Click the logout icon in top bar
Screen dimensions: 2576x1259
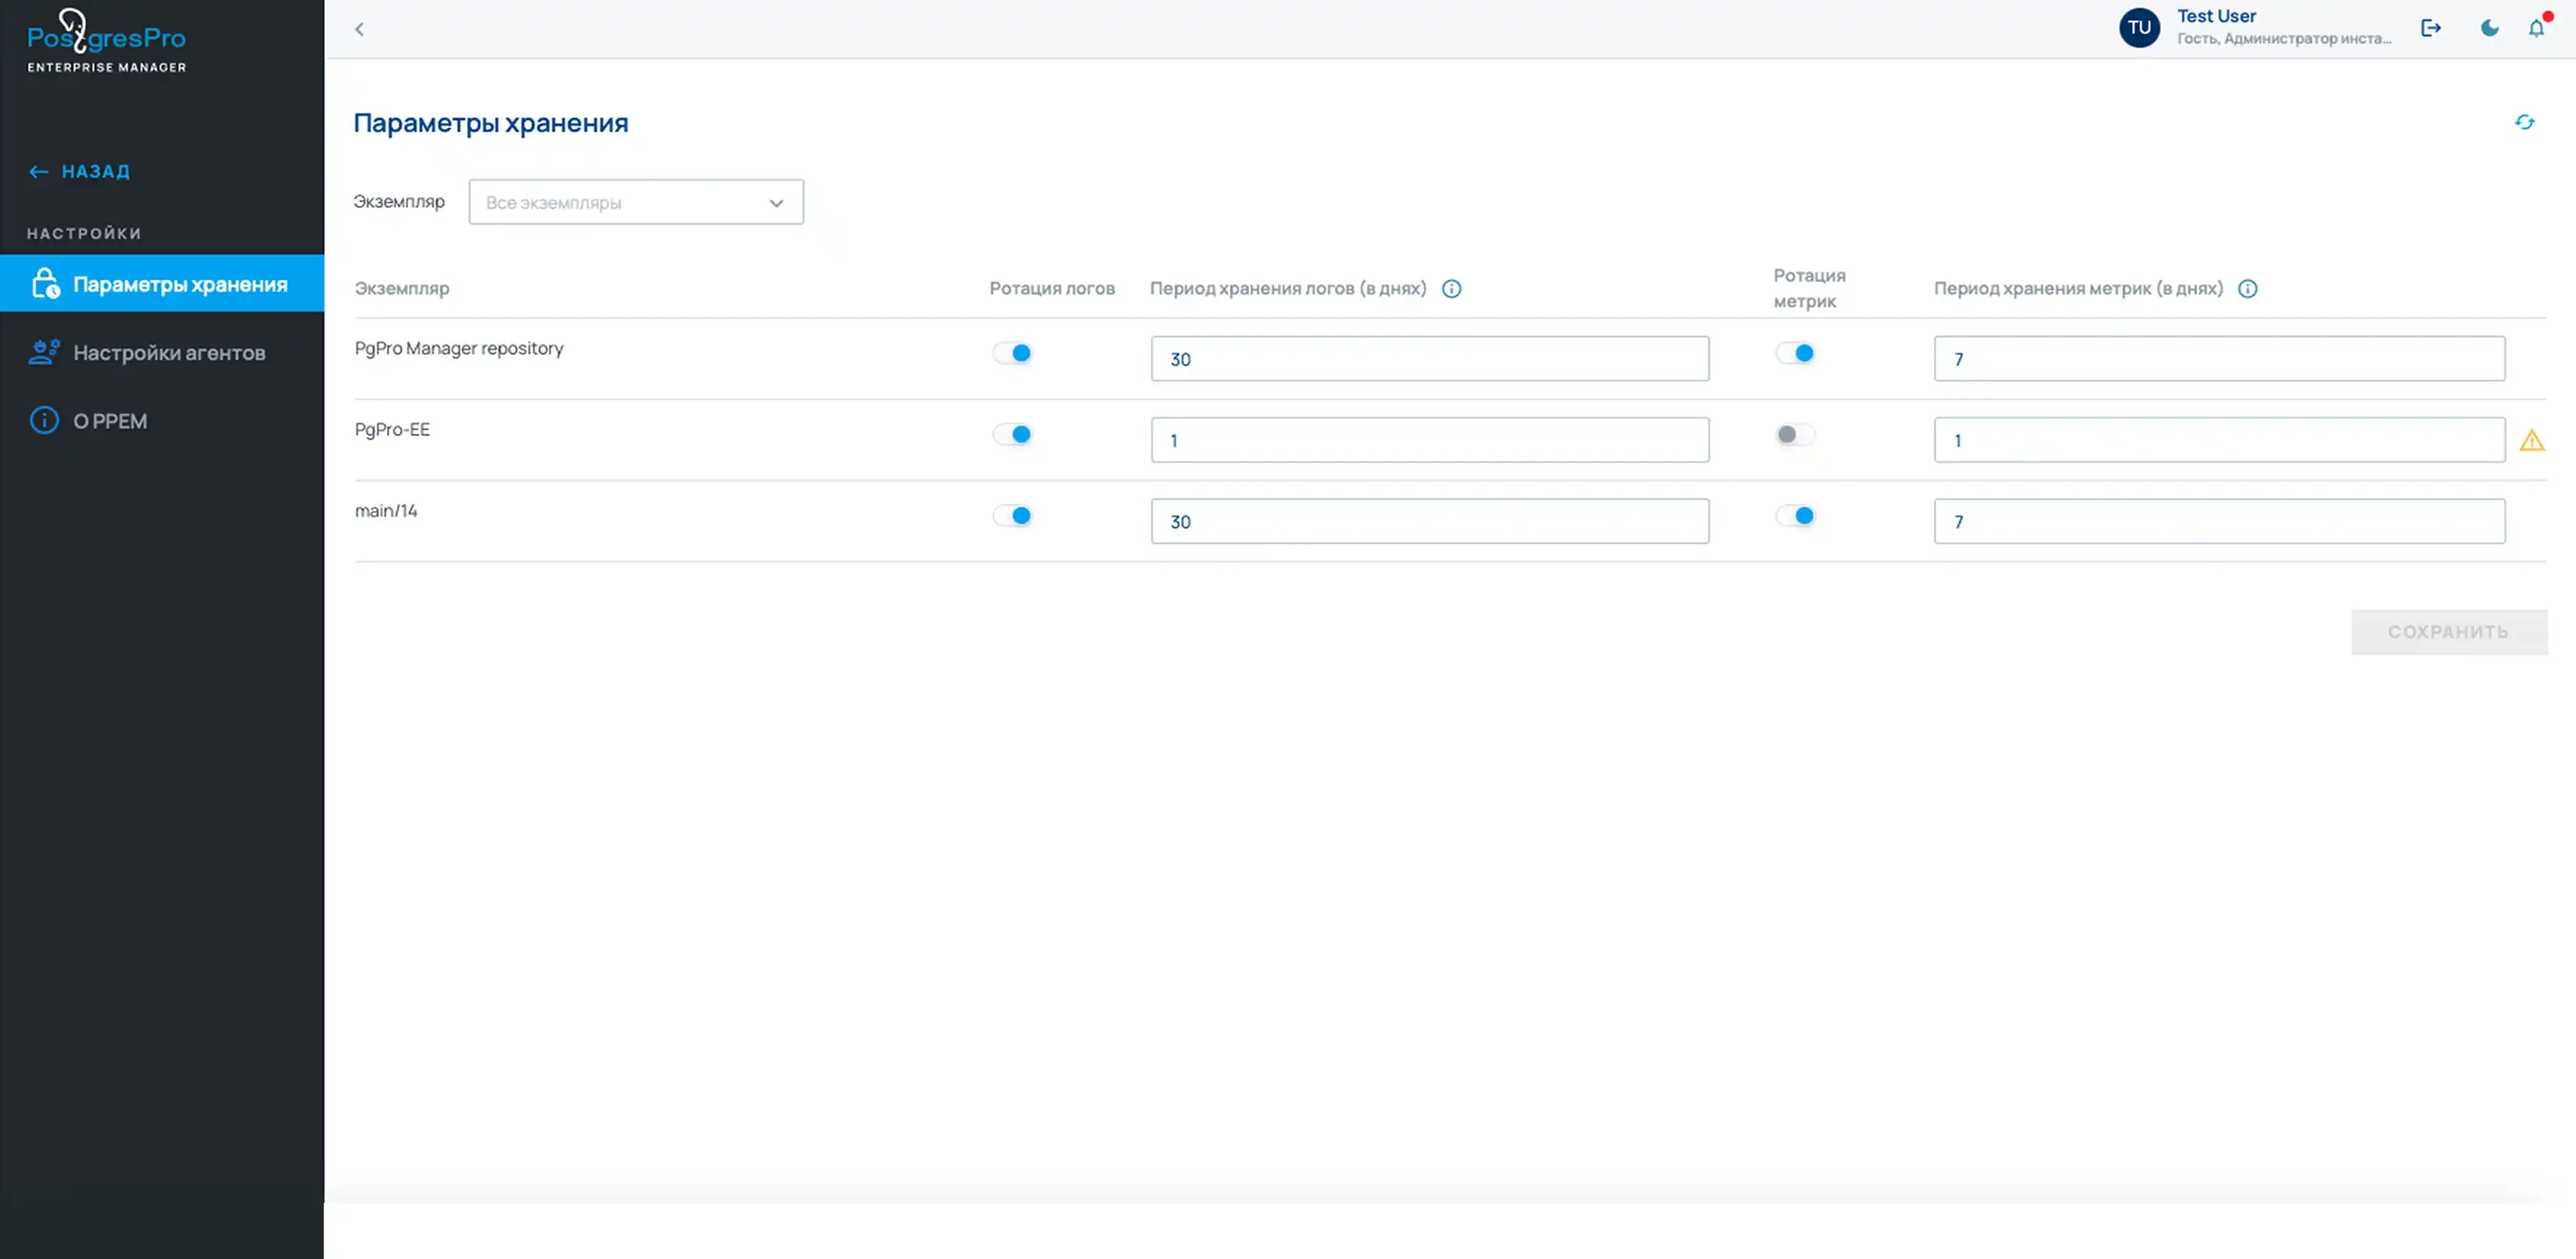[x=2430, y=28]
